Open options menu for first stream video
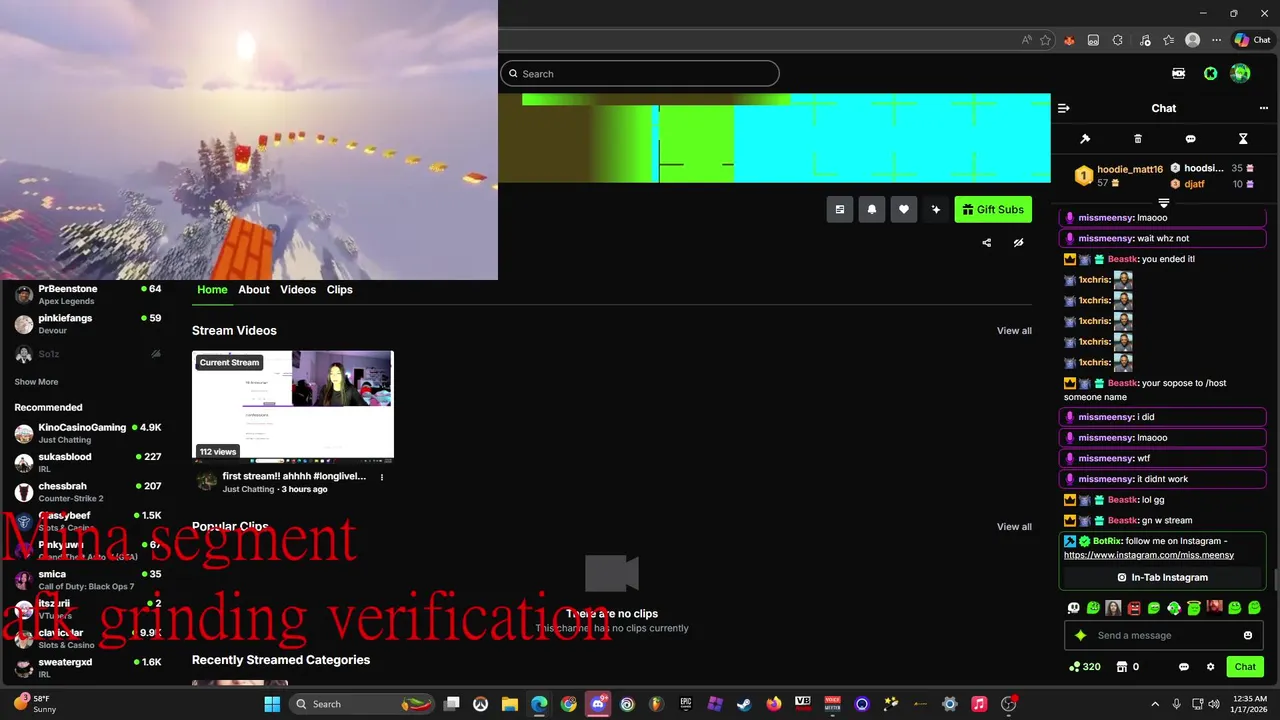Image resolution: width=1280 pixels, height=720 pixels. coord(382,478)
